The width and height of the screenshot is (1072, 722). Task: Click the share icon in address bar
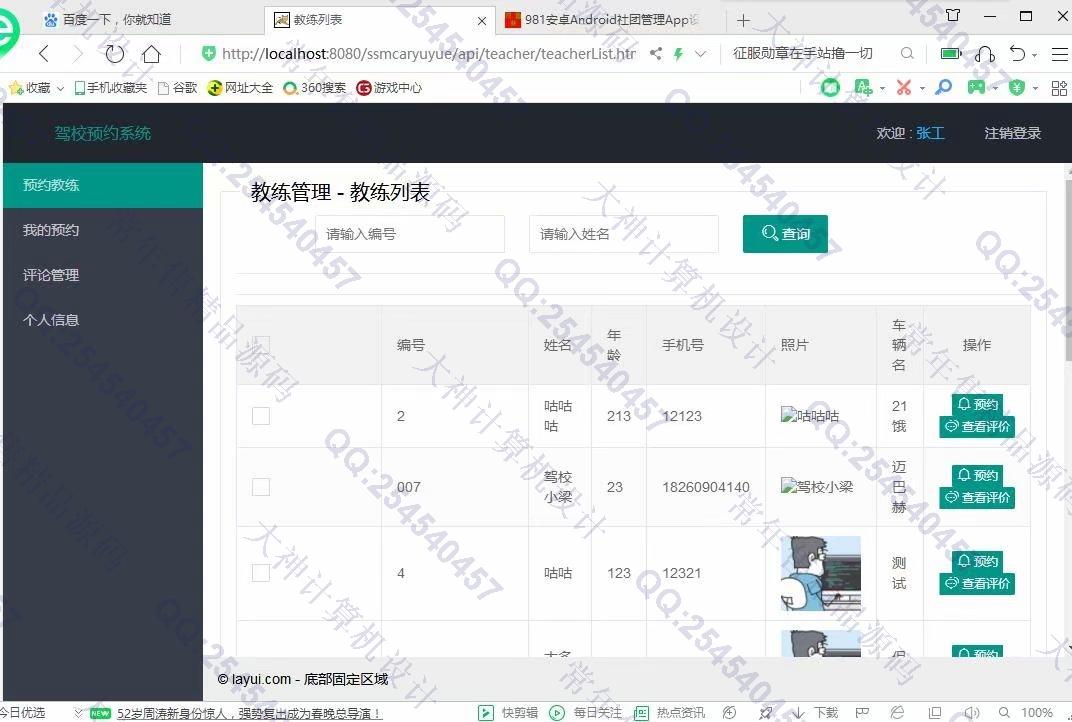pyautogui.click(x=656, y=53)
